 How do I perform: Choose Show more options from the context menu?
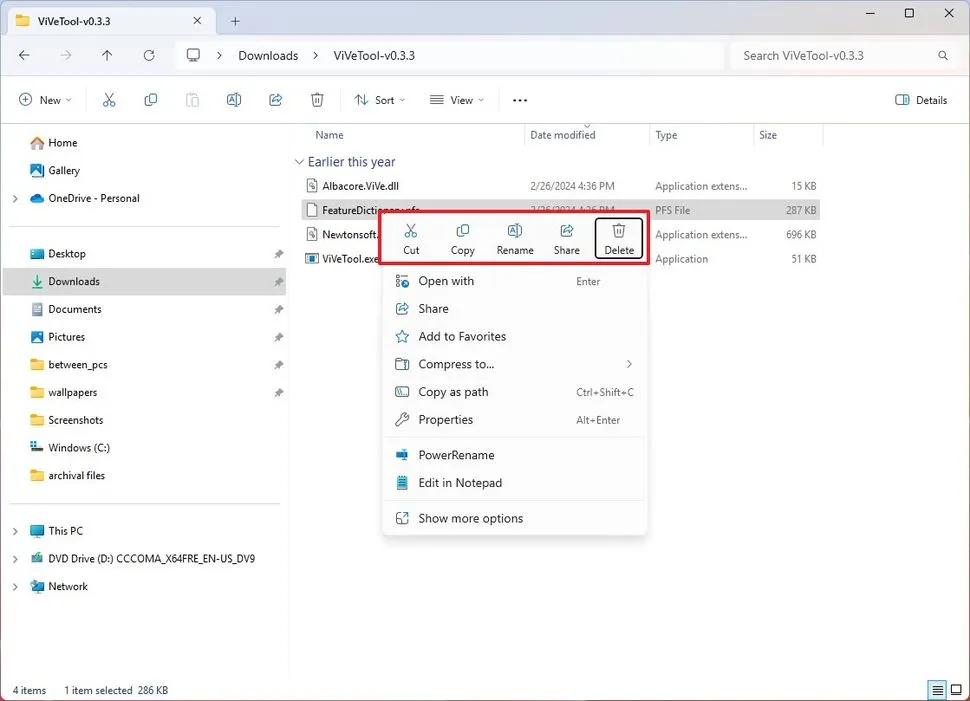pos(472,518)
